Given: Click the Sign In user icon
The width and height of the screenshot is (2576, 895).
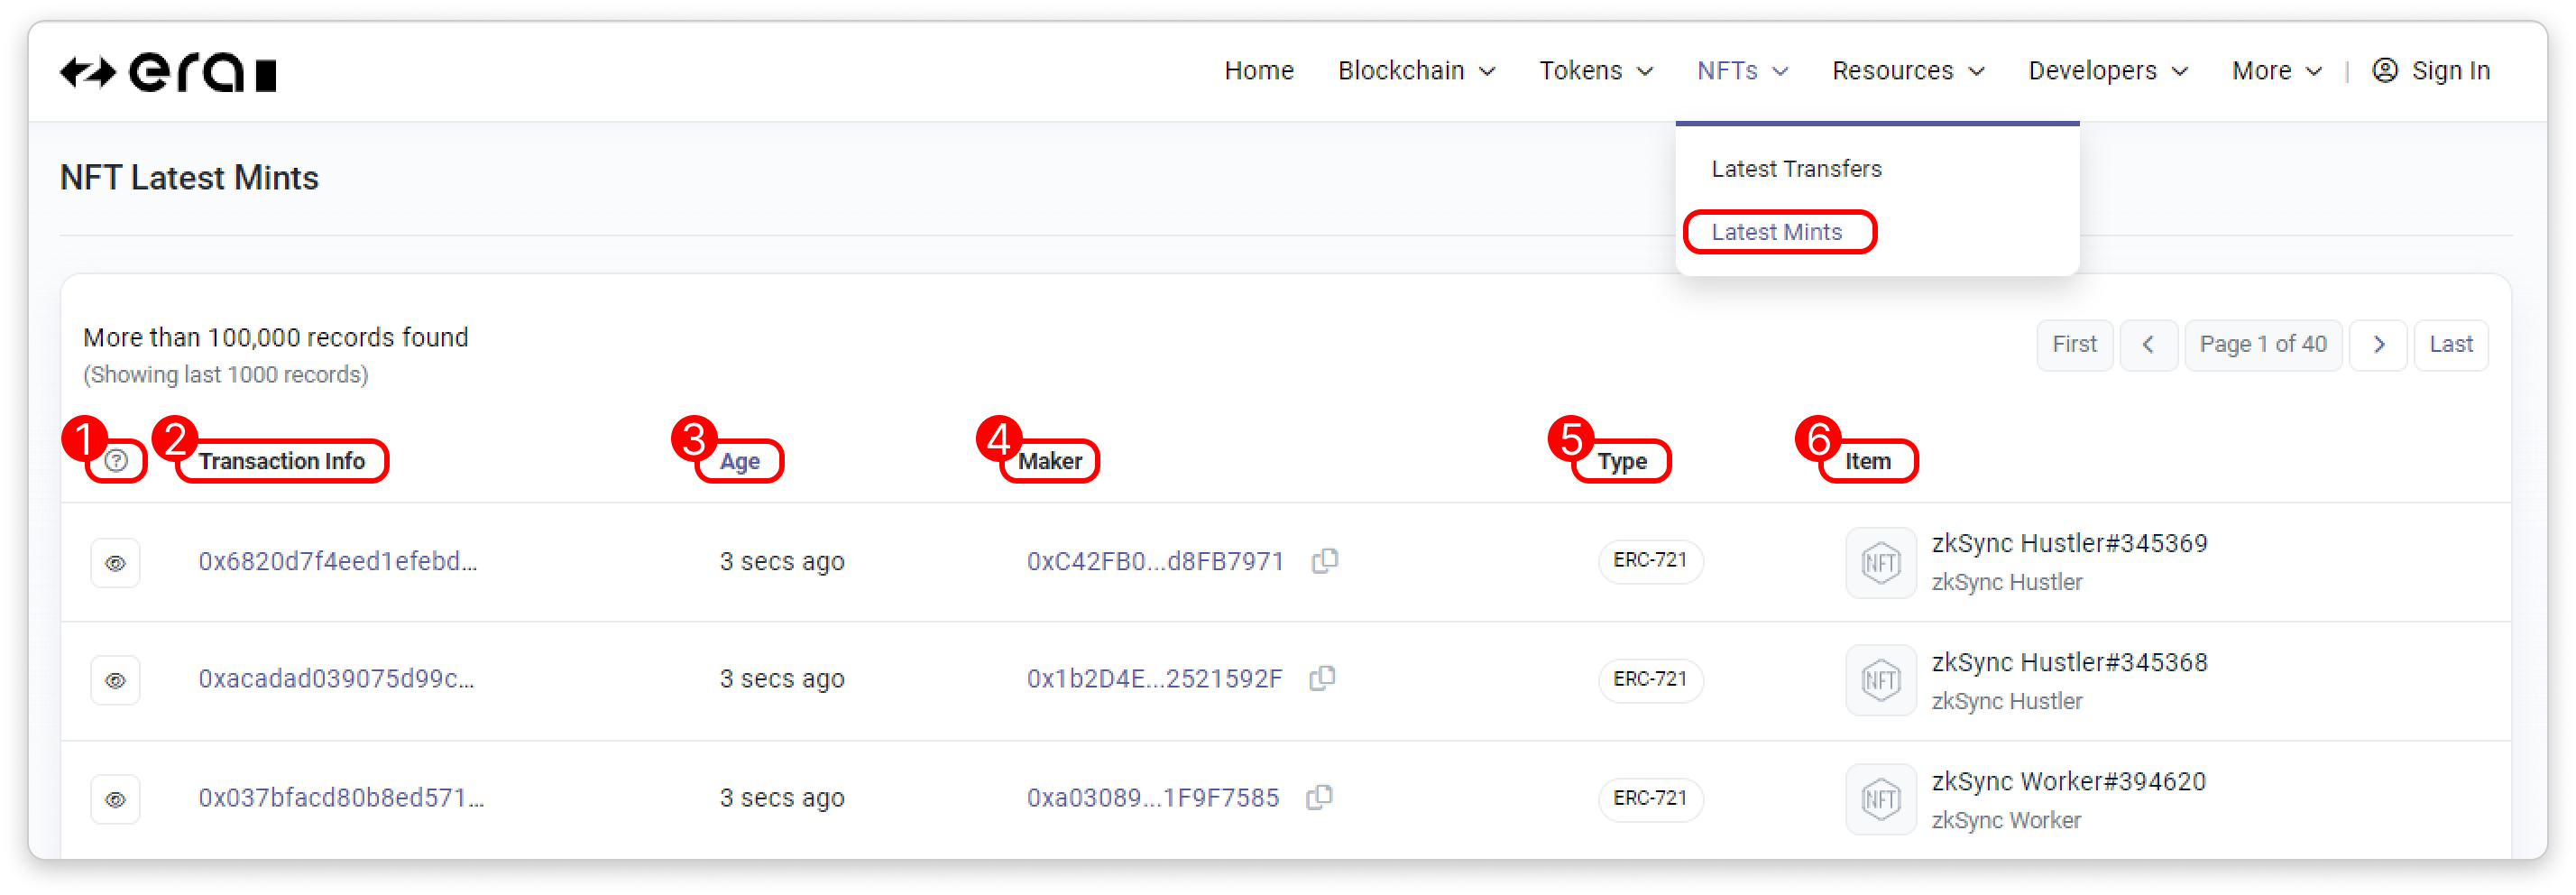Looking at the screenshot, I should pos(2385,71).
